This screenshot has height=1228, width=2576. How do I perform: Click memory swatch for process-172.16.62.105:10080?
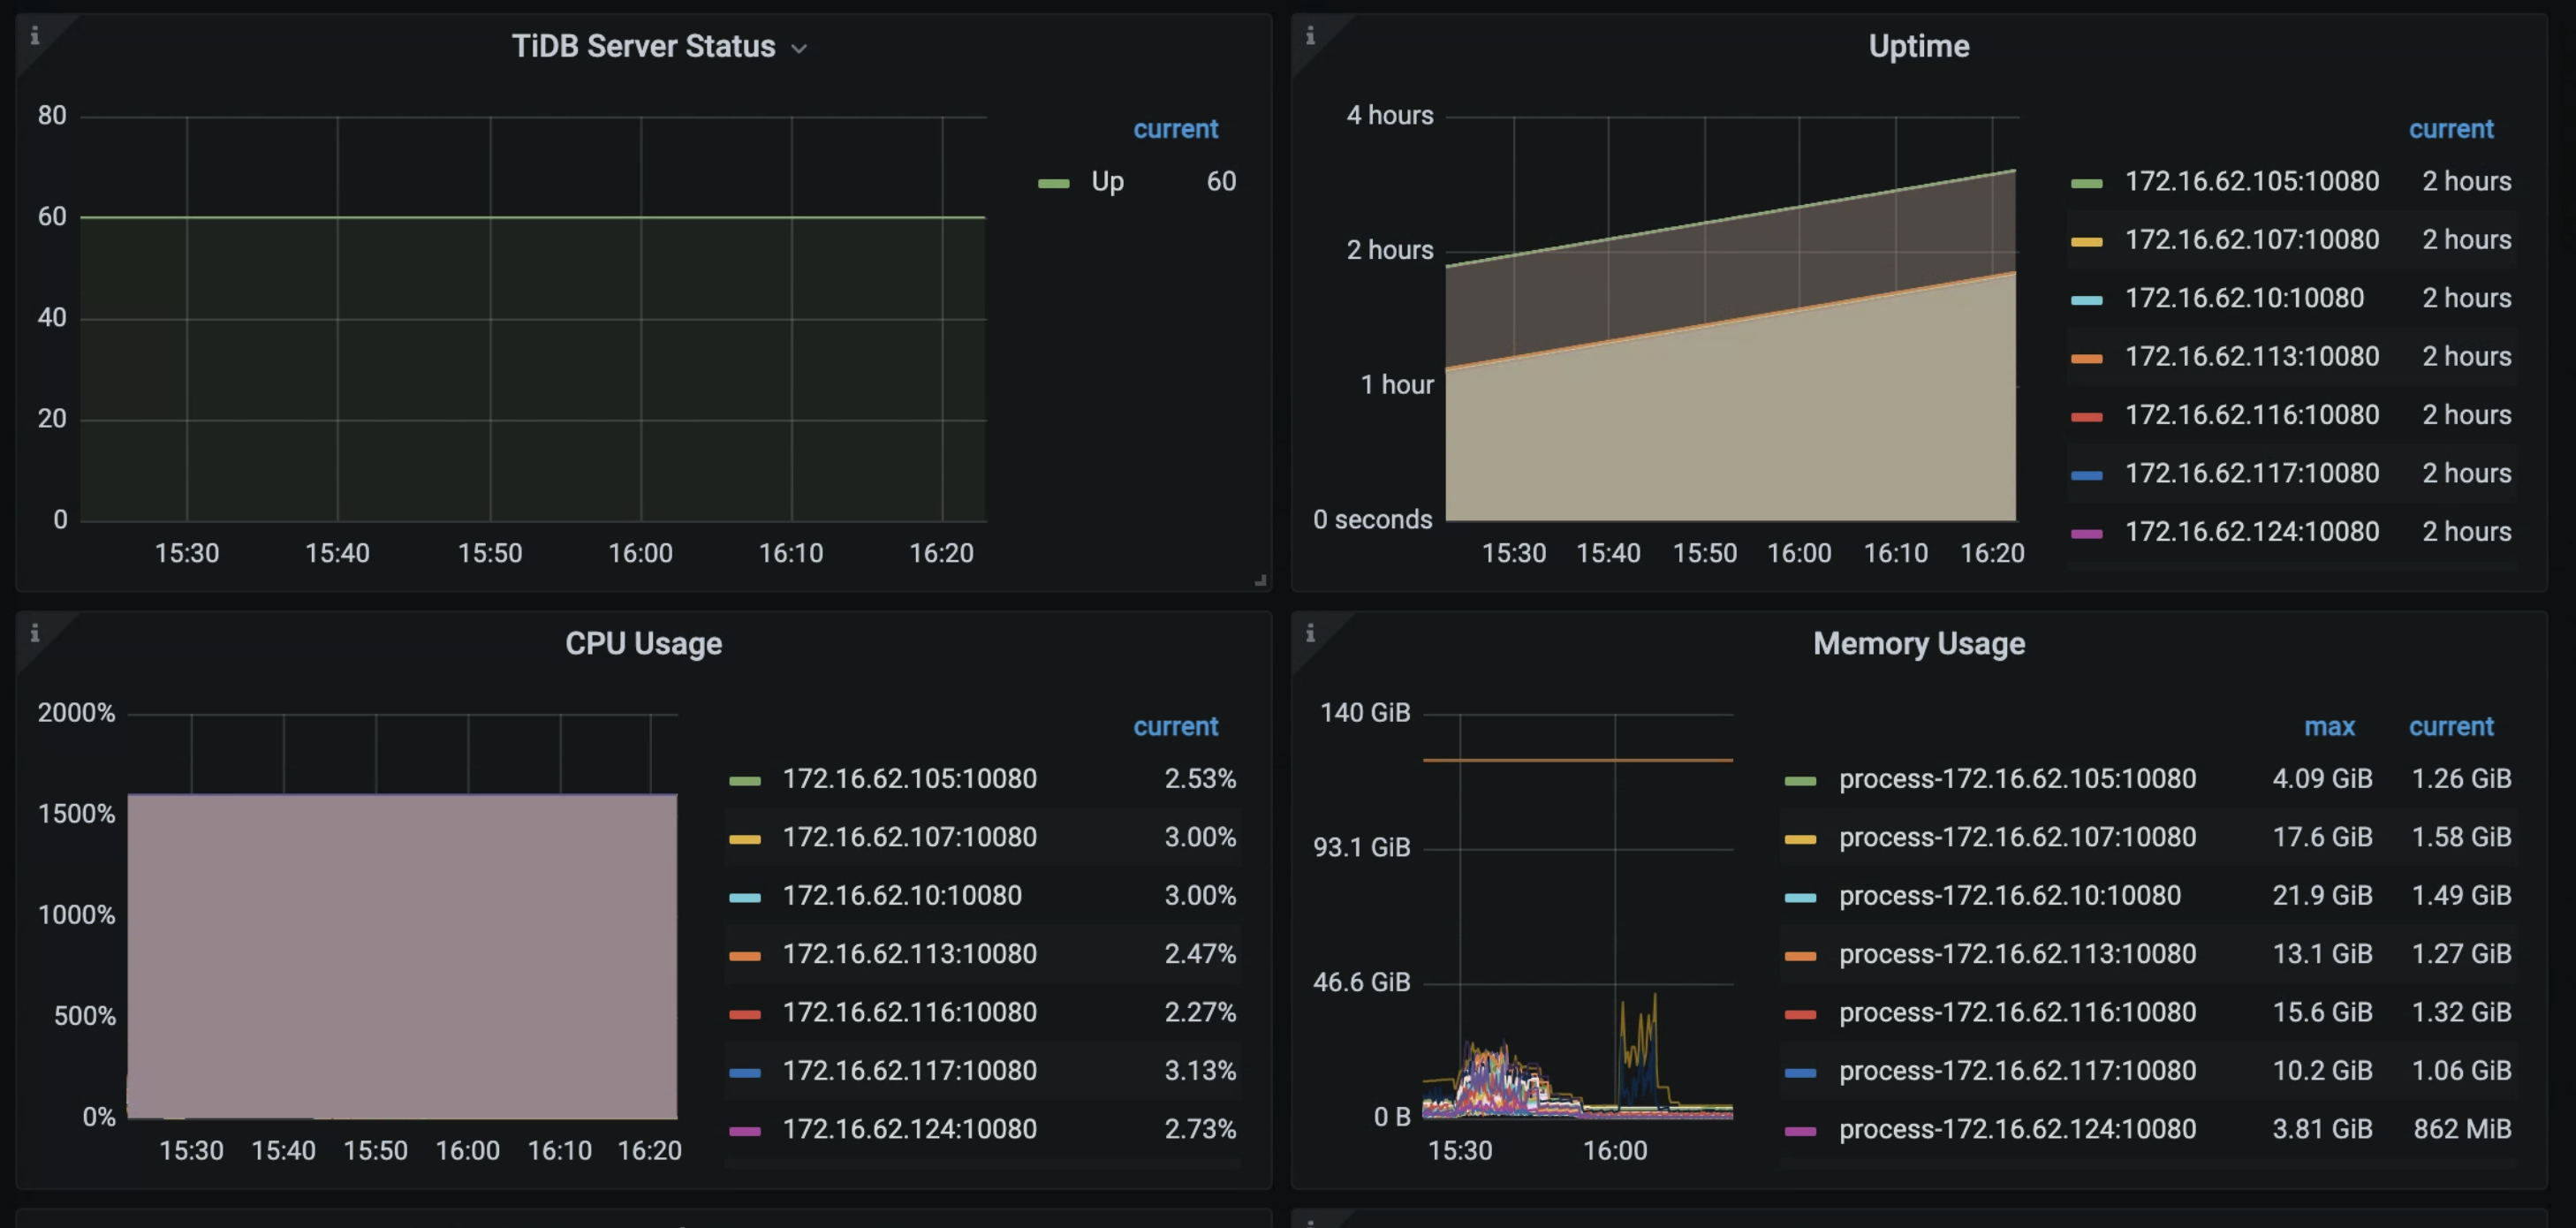click(1800, 781)
